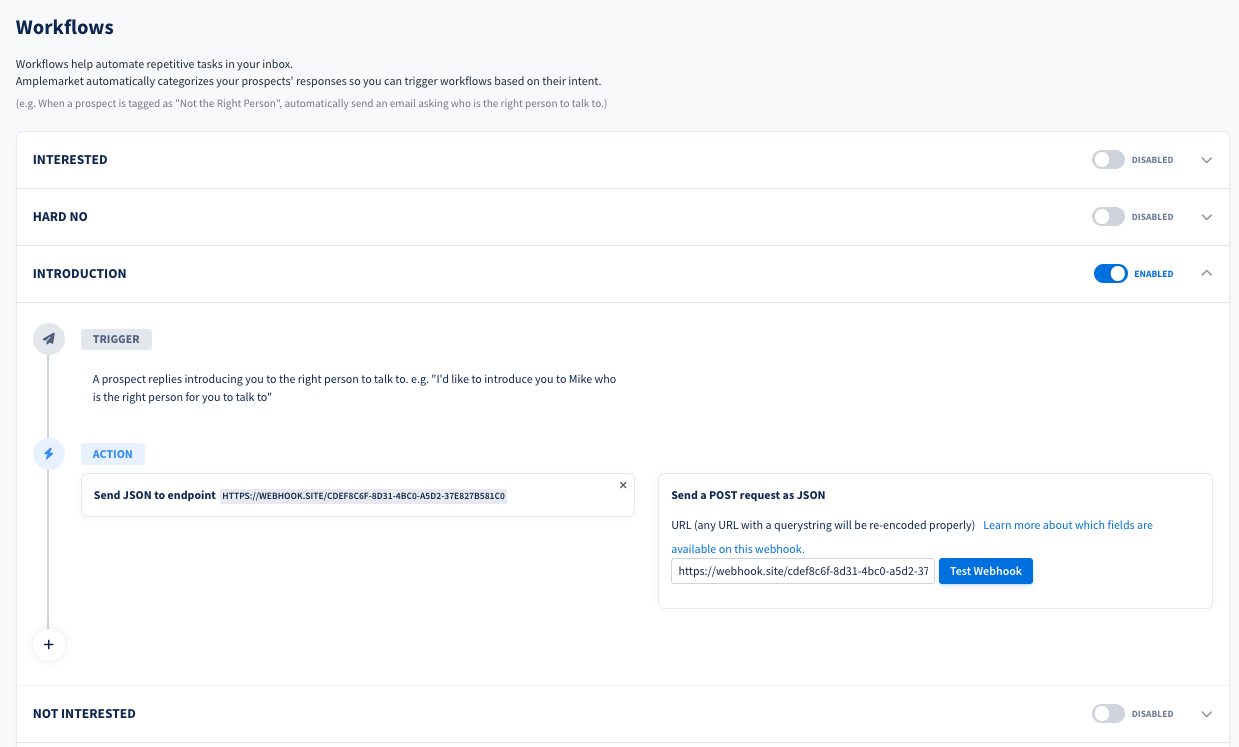Click the HTTPS://WEBHOOK.SITE endpoint tag

tap(364, 495)
